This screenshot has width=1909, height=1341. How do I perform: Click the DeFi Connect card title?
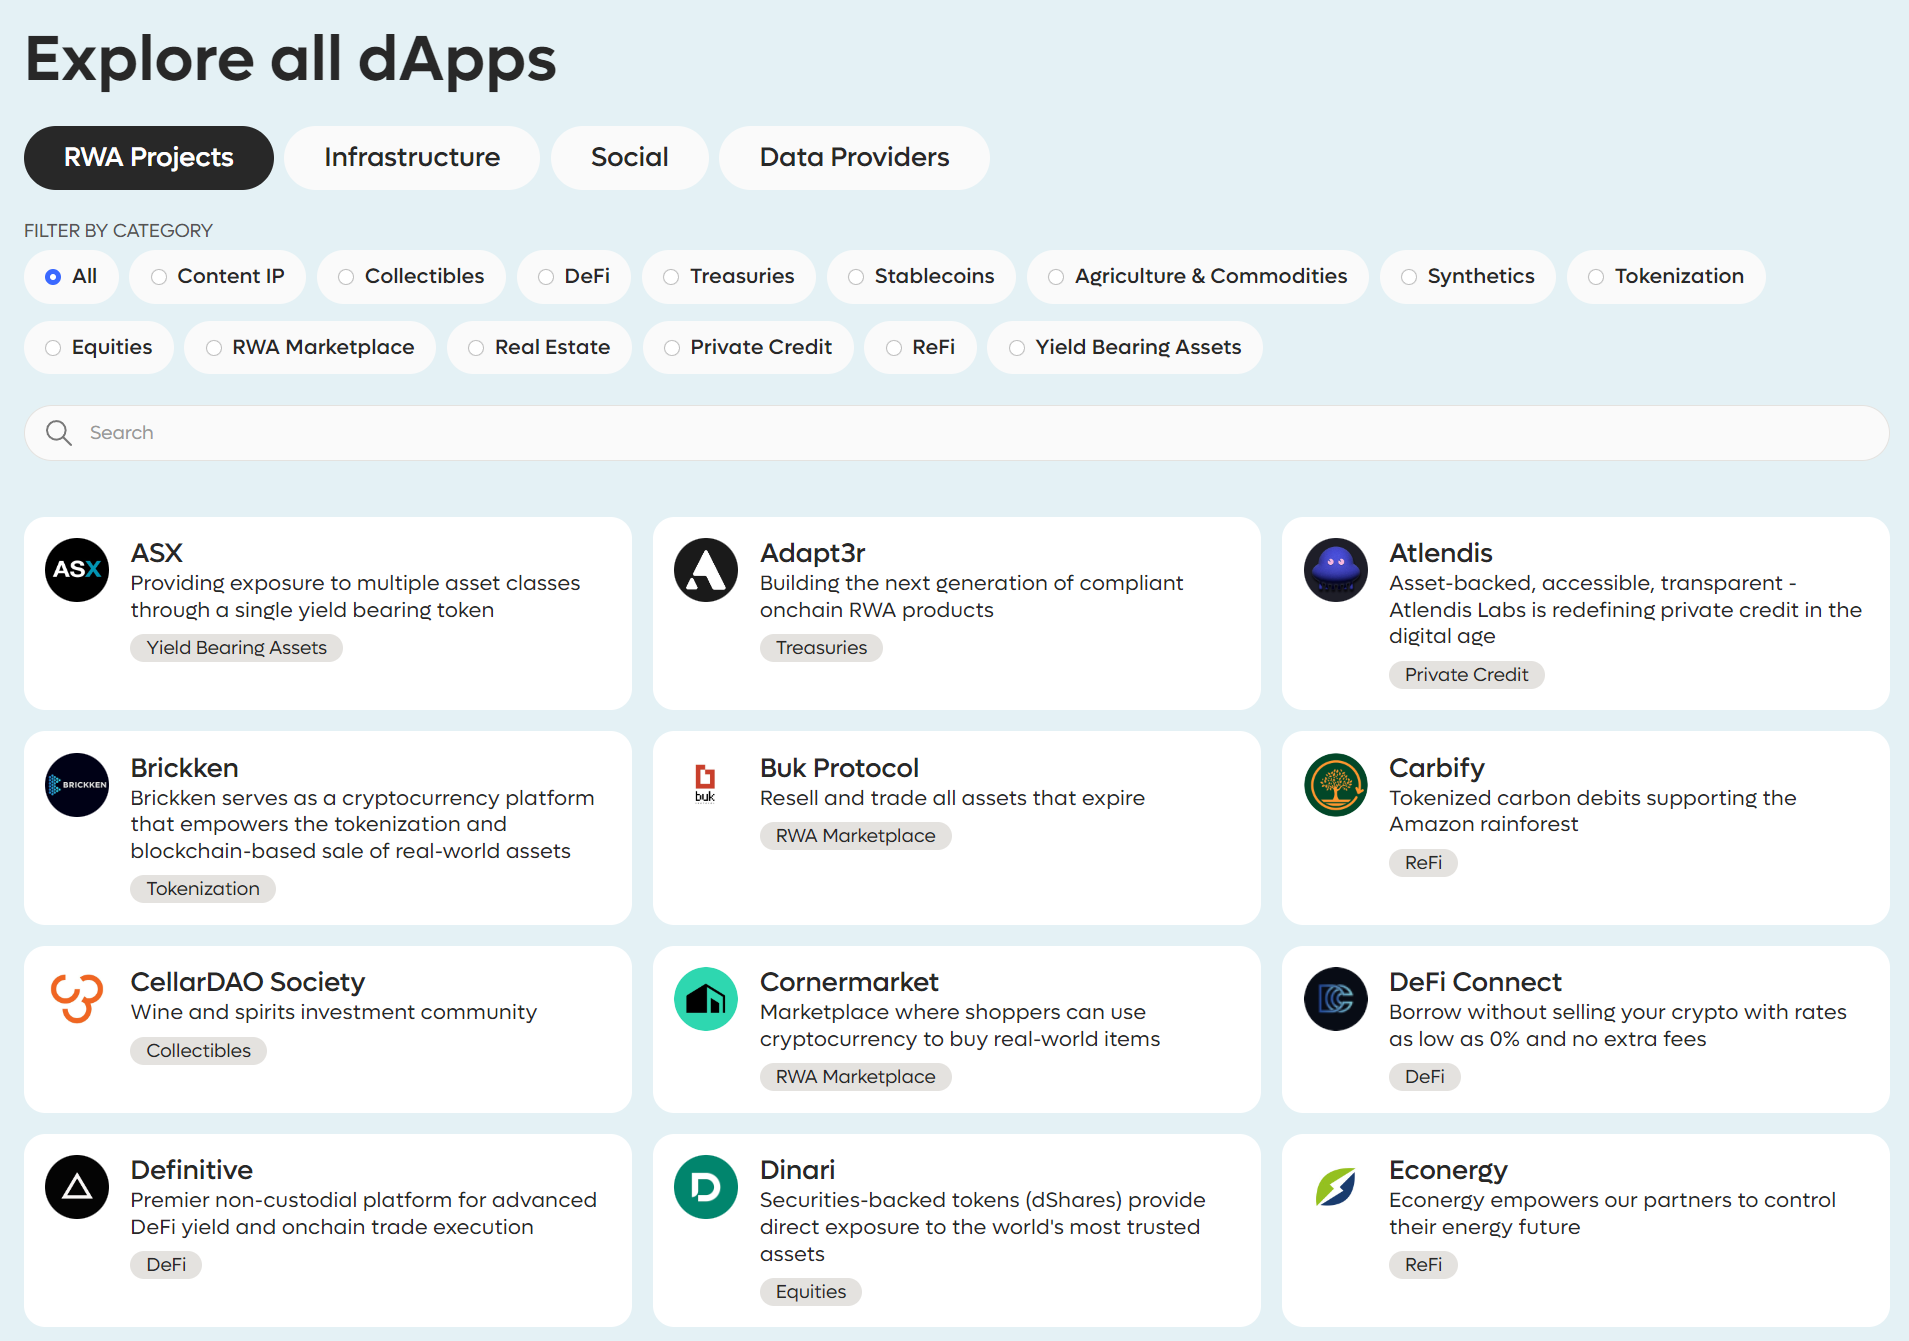tap(1475, 982)
